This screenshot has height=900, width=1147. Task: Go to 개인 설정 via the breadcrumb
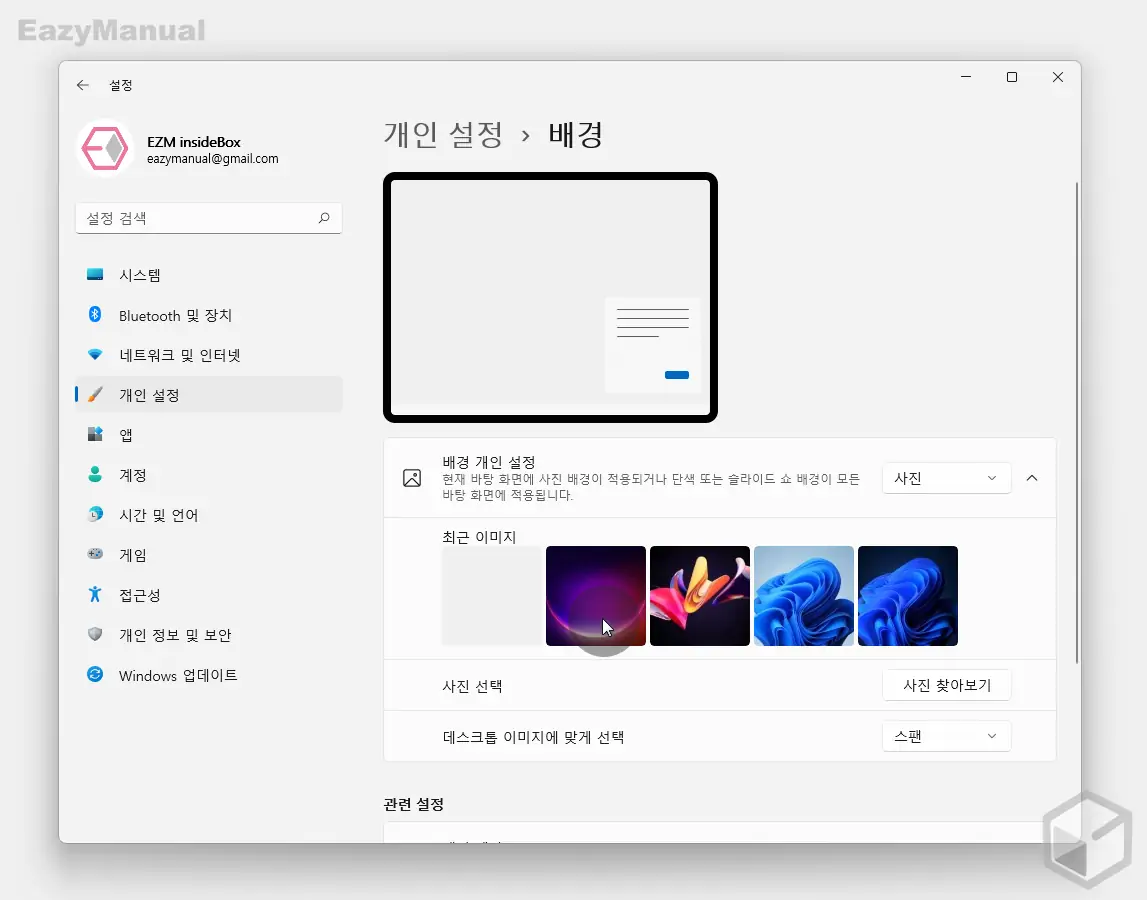click(444, 135)
